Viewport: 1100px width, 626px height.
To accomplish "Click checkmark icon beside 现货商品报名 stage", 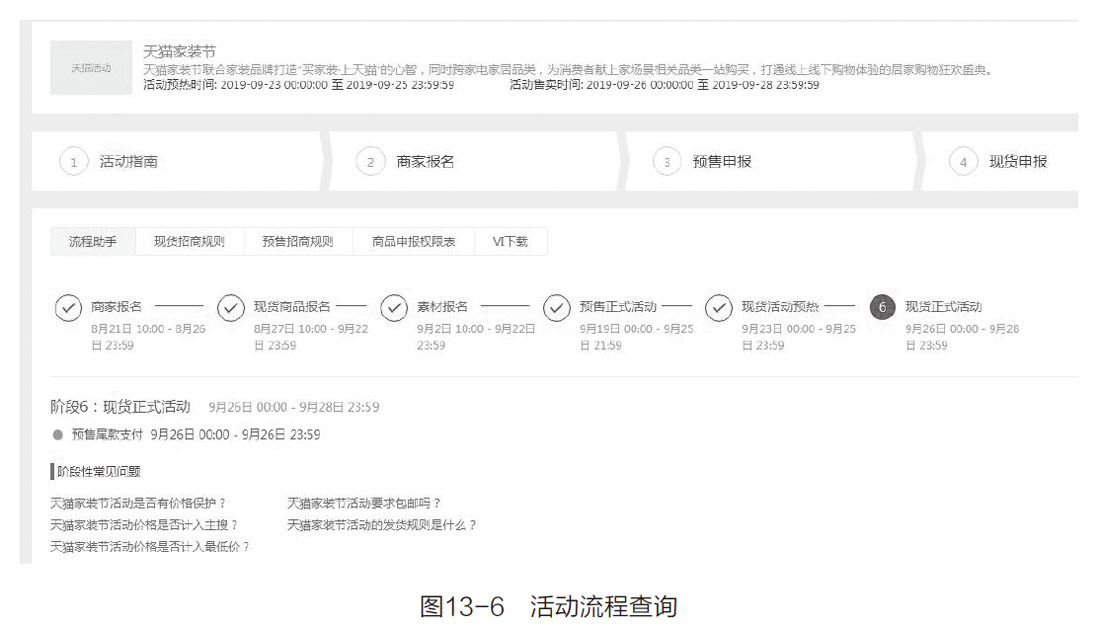I will (231, 308).
